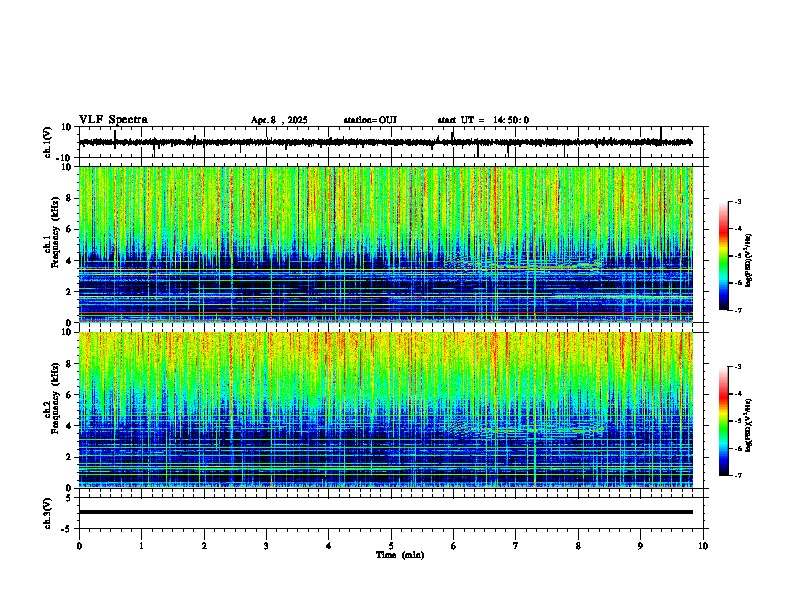Click the ch.1 color bar 'log(PSD)' label
Viewport: 792px width, 612px height.
click(748, 260)
